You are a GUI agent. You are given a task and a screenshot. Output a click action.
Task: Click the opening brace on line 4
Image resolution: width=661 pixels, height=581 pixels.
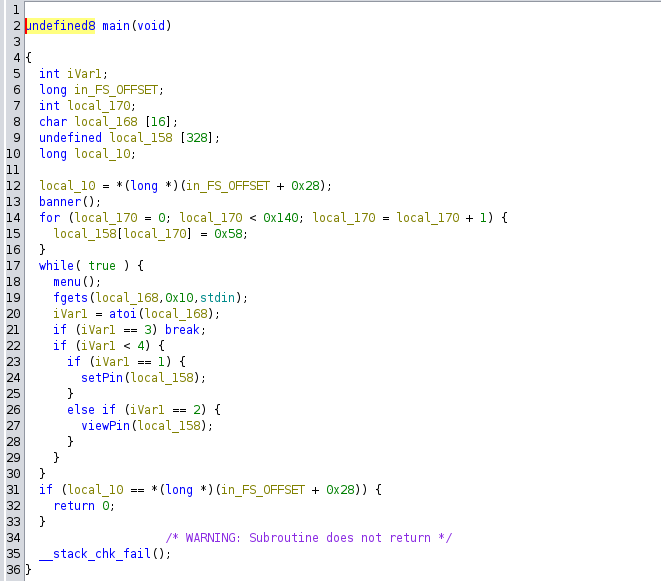(28, 58)
